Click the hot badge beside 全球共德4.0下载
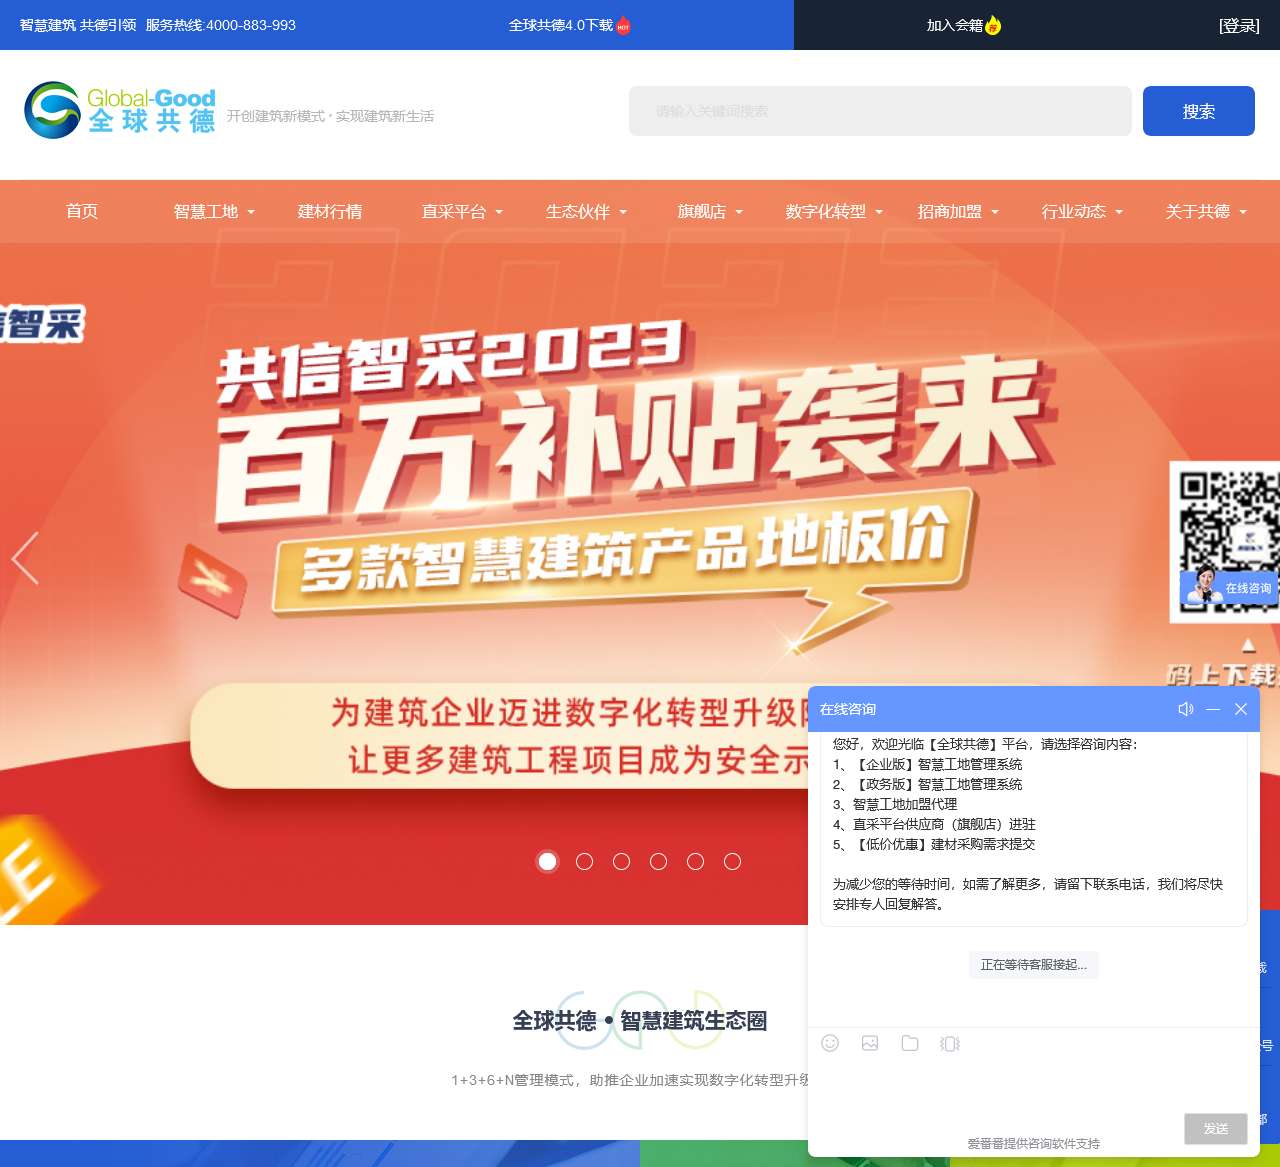The height and width of the screenshot is (1167, 1280). point(623,25)
